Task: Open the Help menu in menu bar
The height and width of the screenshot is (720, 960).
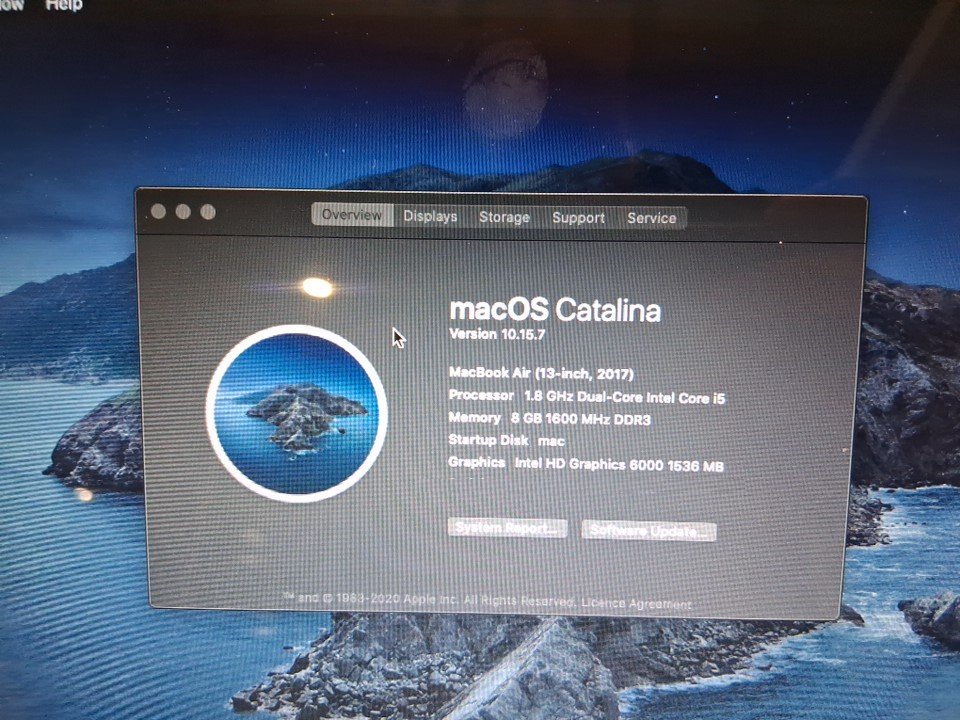Action: coord(64,5)
